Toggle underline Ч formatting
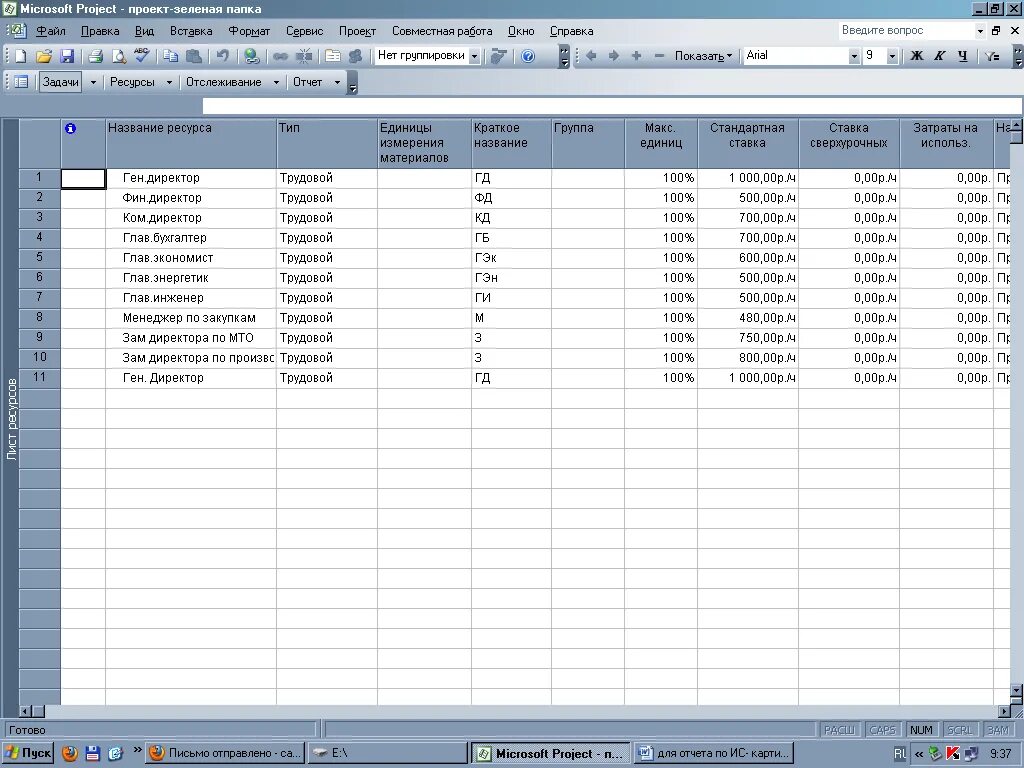 [x=963, y=56]
